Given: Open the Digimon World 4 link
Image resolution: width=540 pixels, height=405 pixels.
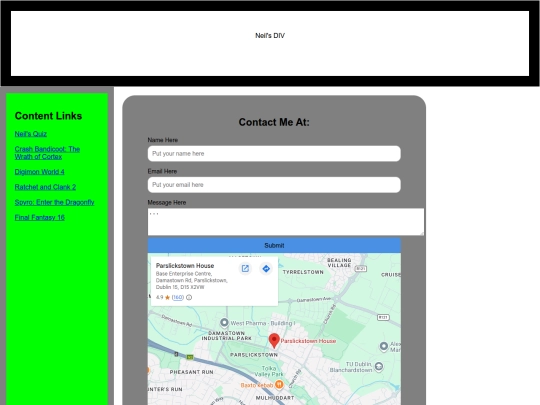Looking at the screenshot, I should coord(39,172).
